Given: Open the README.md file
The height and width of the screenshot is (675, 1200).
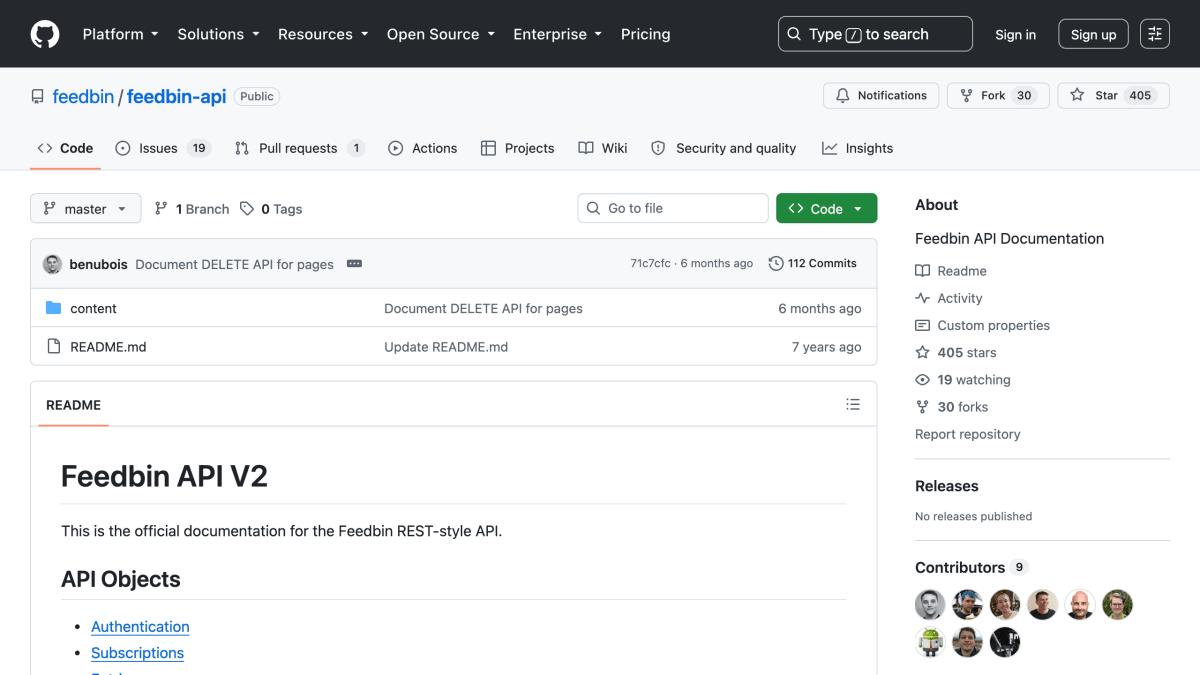Looking at the screenshot, I should [x=108, y=347].
